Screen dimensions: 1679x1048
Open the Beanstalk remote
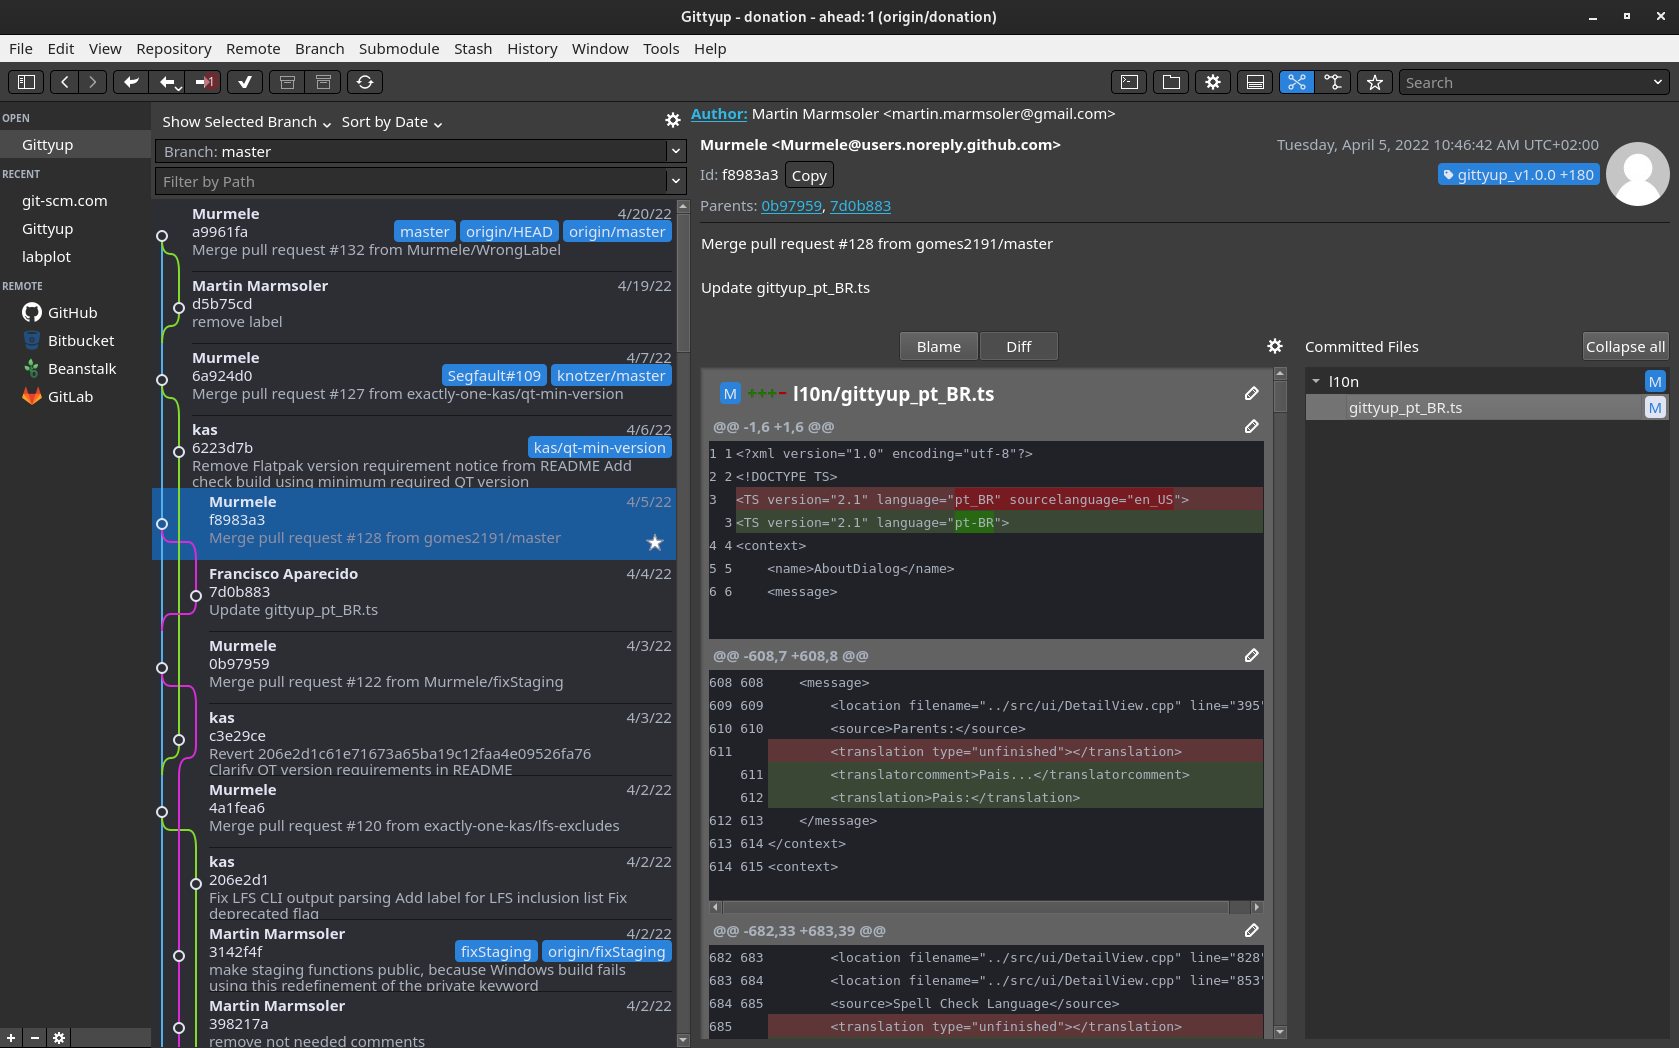tap(70, 369)
